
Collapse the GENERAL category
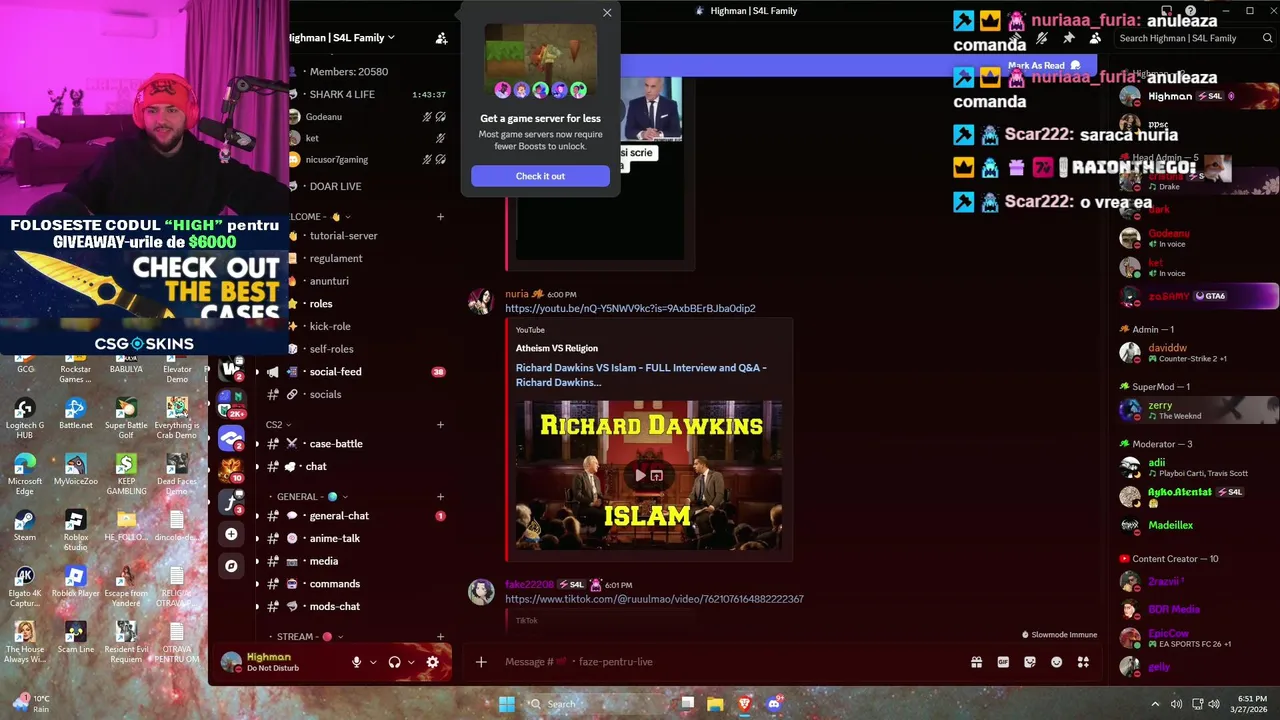(310, 497)
